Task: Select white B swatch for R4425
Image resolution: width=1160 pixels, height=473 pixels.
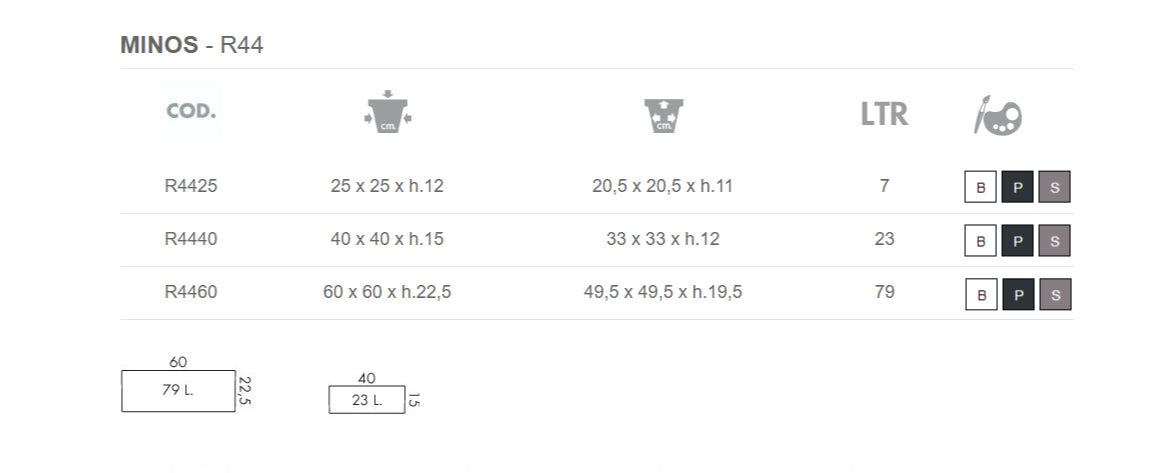Action: tap(980, 187)
